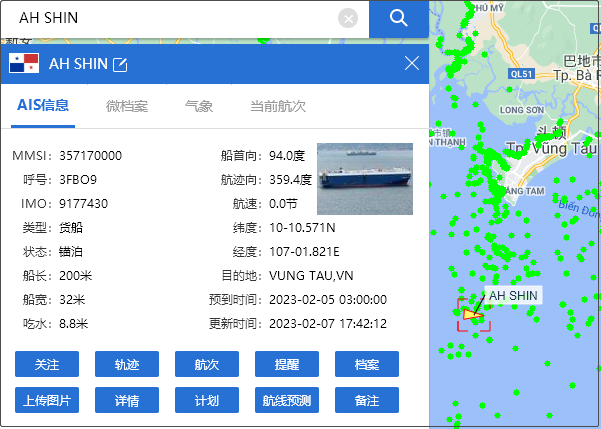601x429 pixels.
Task: Switch to the AIS信息 tab
Action: [43, 105]
